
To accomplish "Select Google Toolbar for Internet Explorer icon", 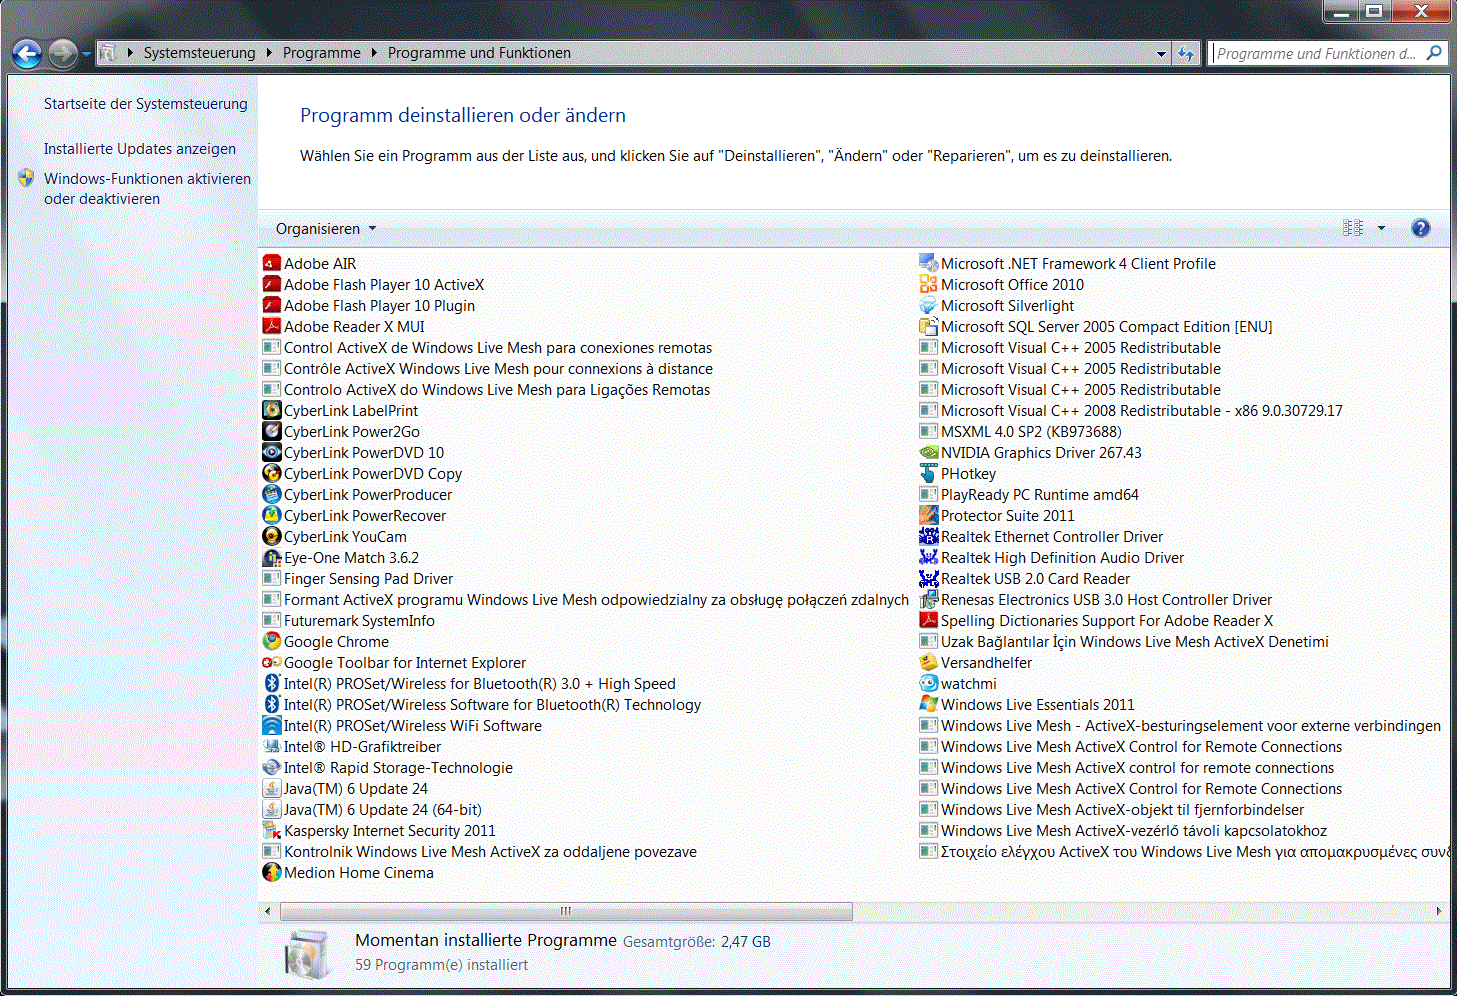I will (x=271, y=662).
